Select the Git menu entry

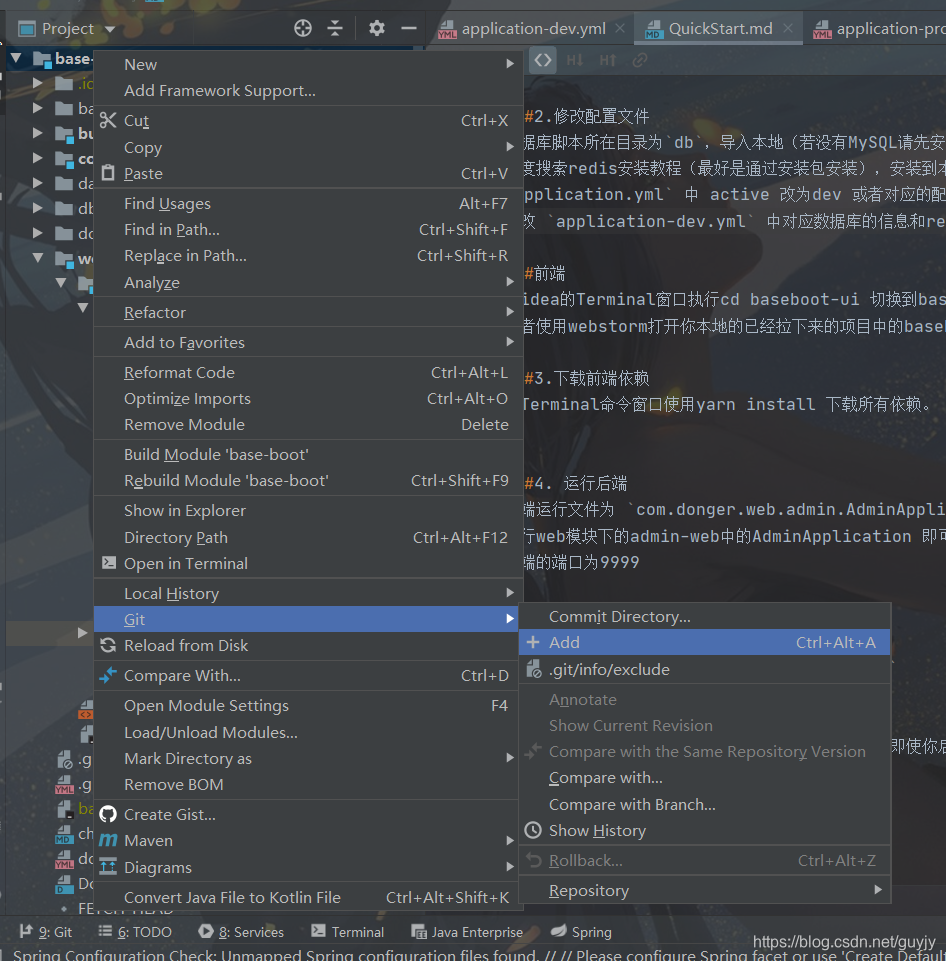[308, 619]
